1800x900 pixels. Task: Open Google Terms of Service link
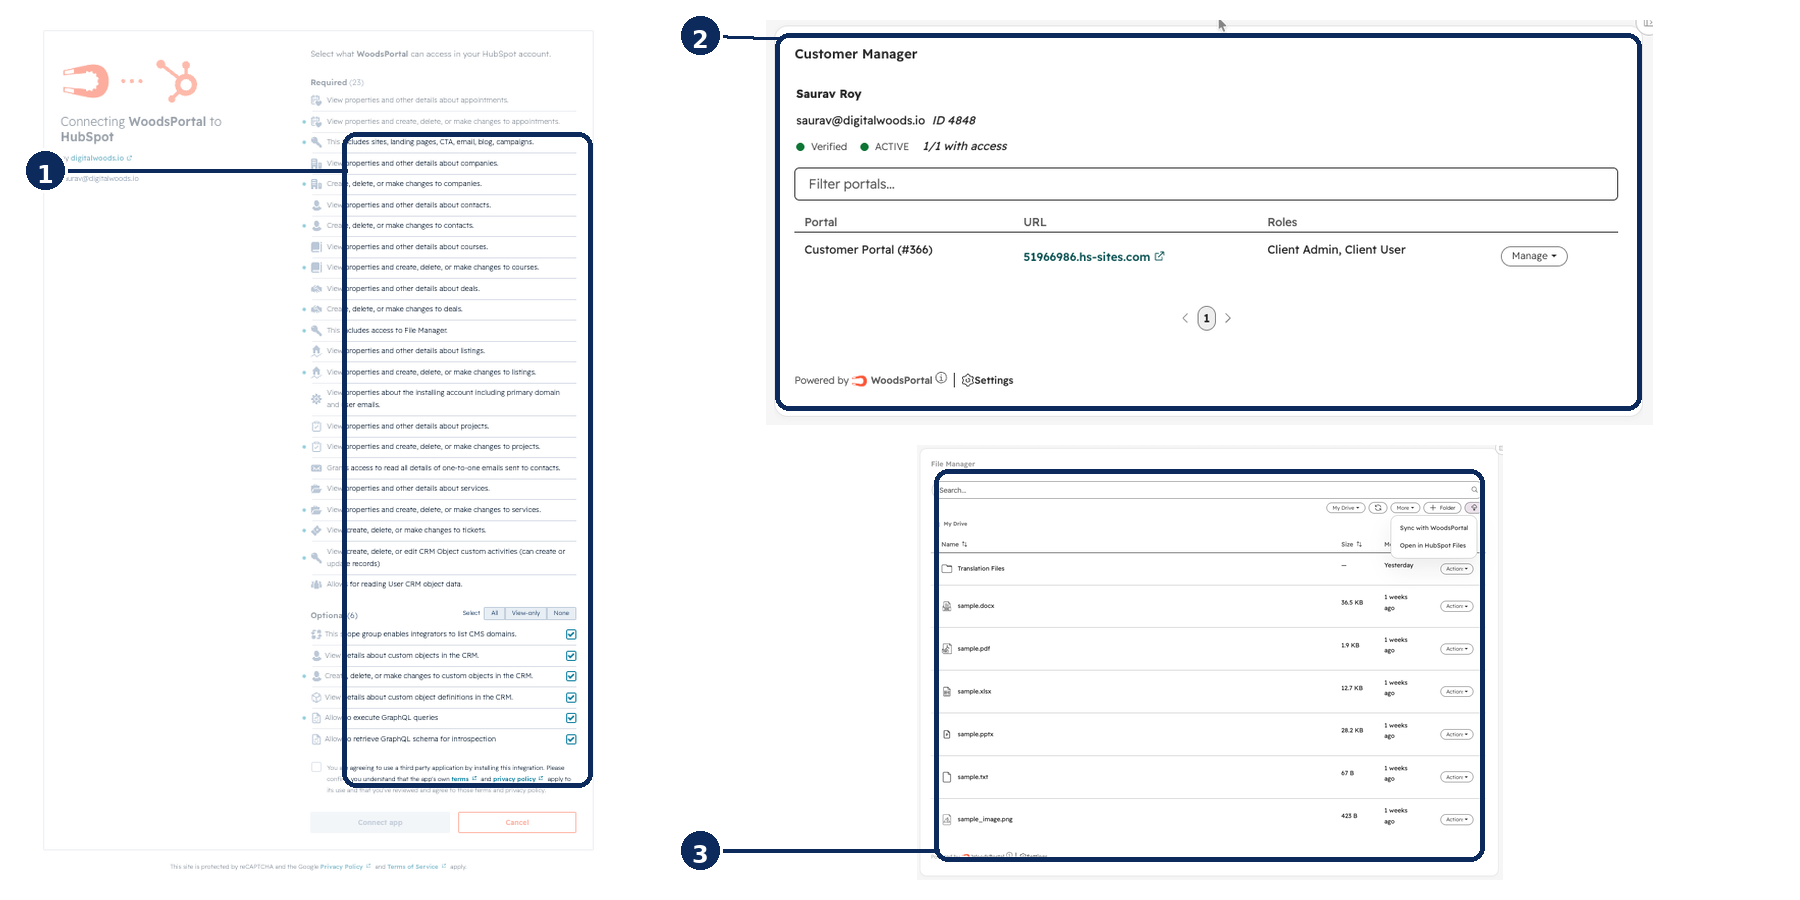click(415, 867)
